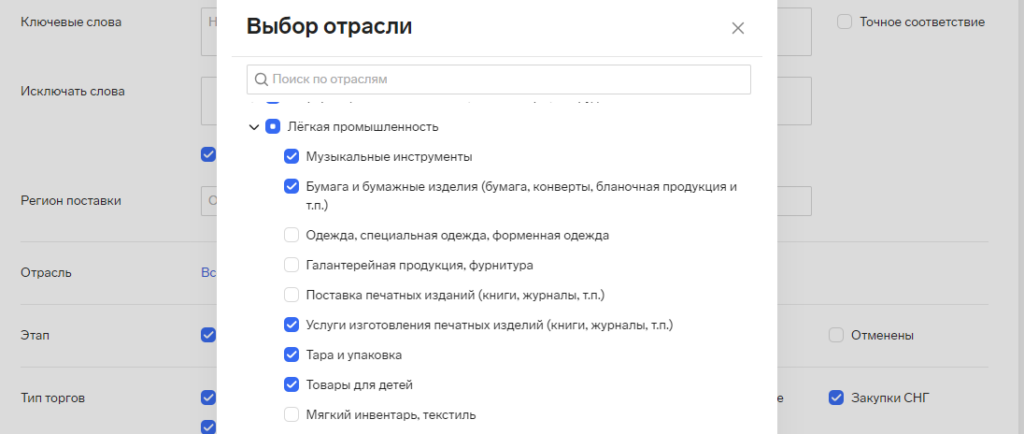The image size is (1024, 434).
Task: Uncheck Тара и упаковка
Action: point(292,354)
